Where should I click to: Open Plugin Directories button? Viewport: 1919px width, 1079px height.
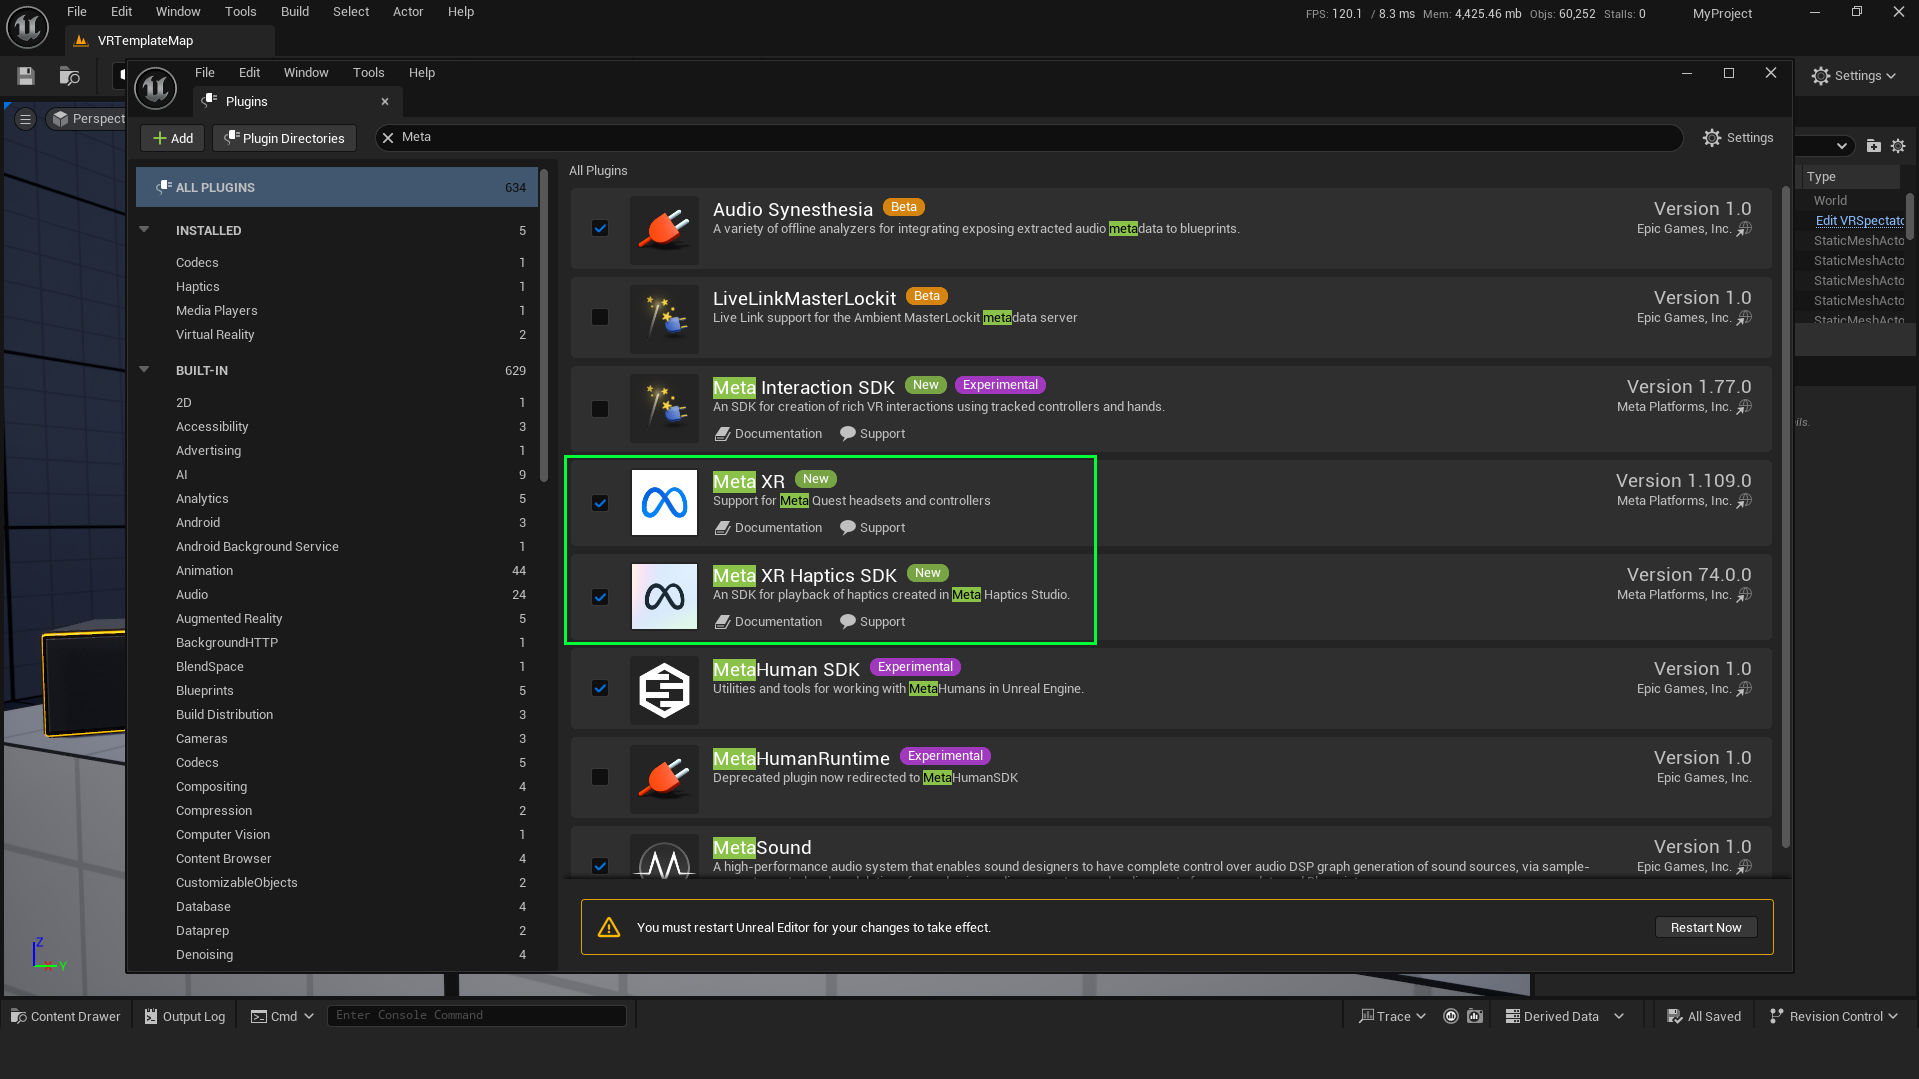tap(285, 138)
